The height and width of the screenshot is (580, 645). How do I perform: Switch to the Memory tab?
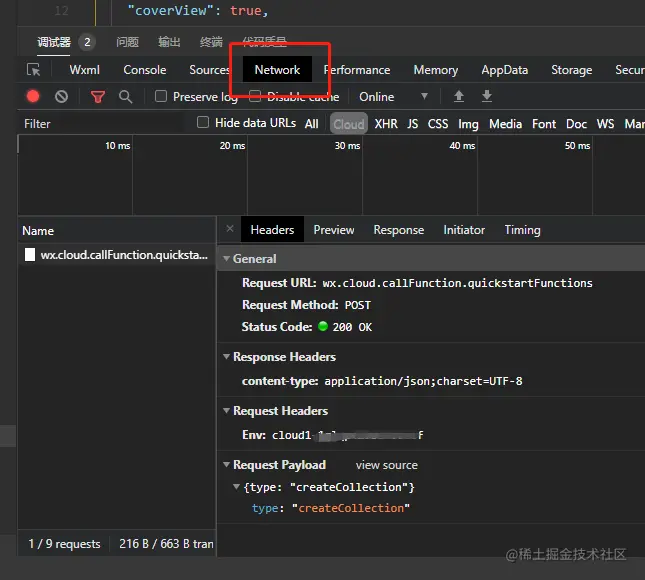[436, 70]
